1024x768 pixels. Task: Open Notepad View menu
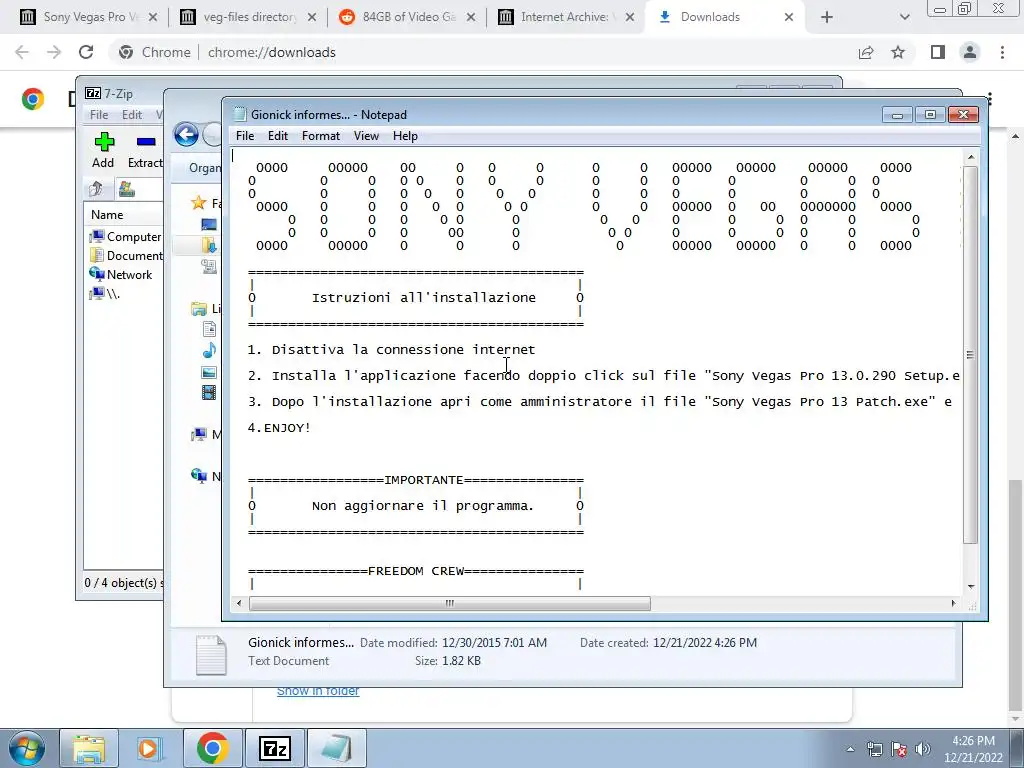(x=366, y=136)
